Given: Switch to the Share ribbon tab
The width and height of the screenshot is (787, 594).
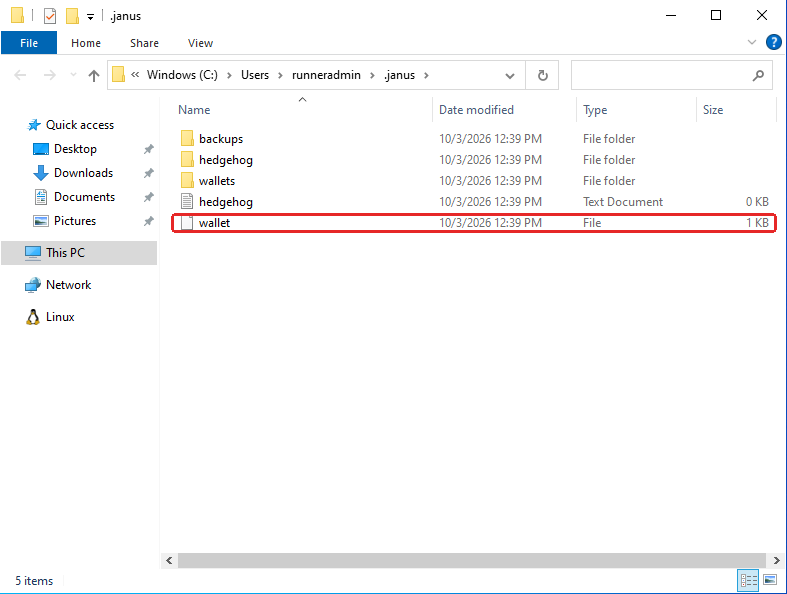Looking at the screenshot, I should pyautogui.click(x=145, y=43).
